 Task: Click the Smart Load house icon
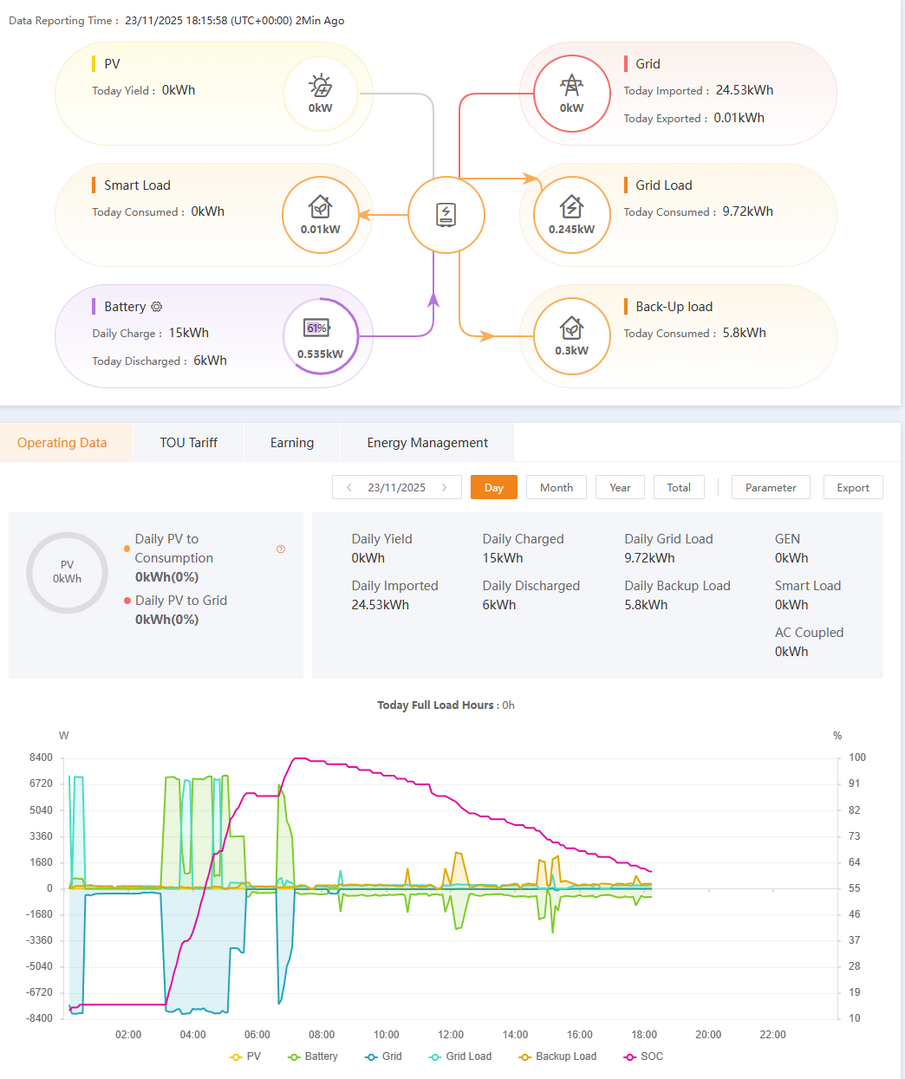pyautogui.click(x=320, y=207)
